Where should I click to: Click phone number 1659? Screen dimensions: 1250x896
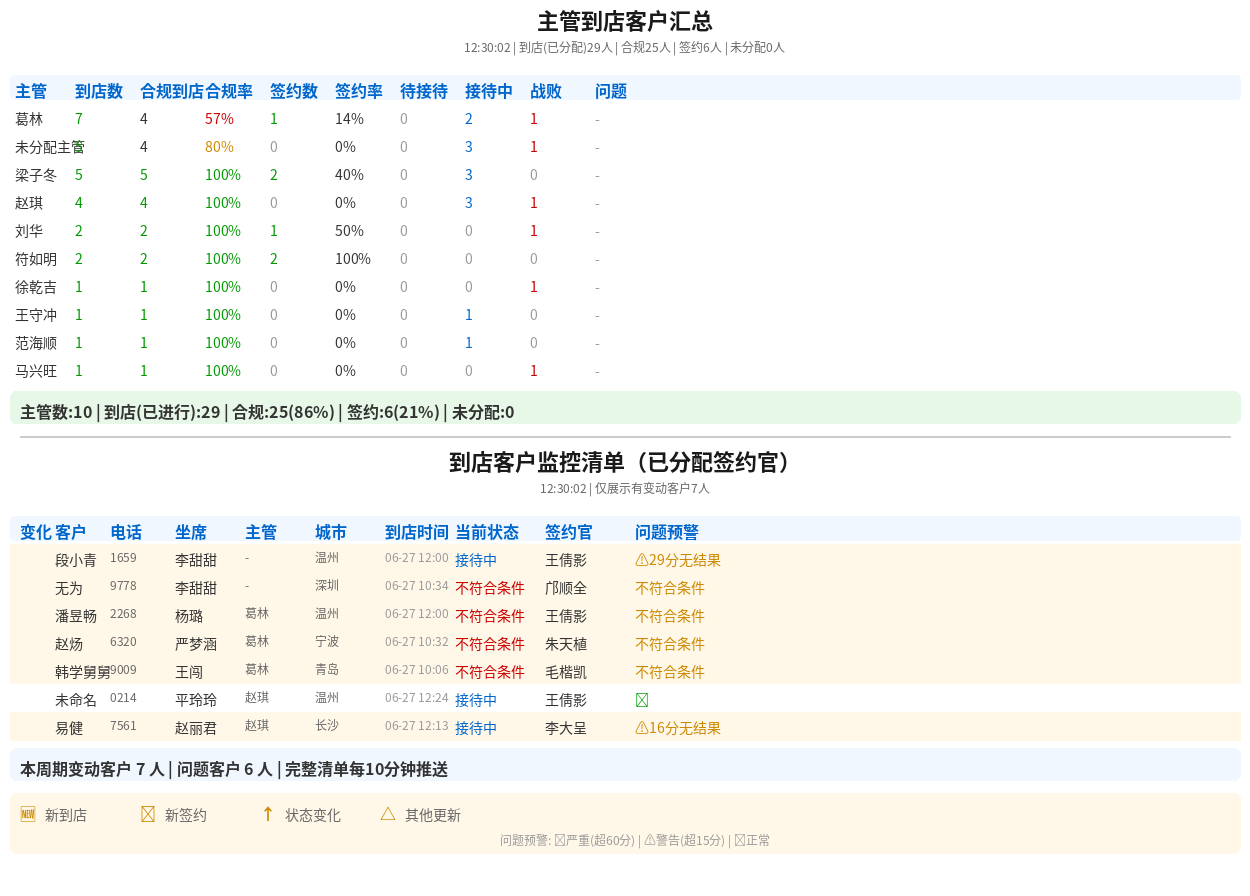click(123, 558)
